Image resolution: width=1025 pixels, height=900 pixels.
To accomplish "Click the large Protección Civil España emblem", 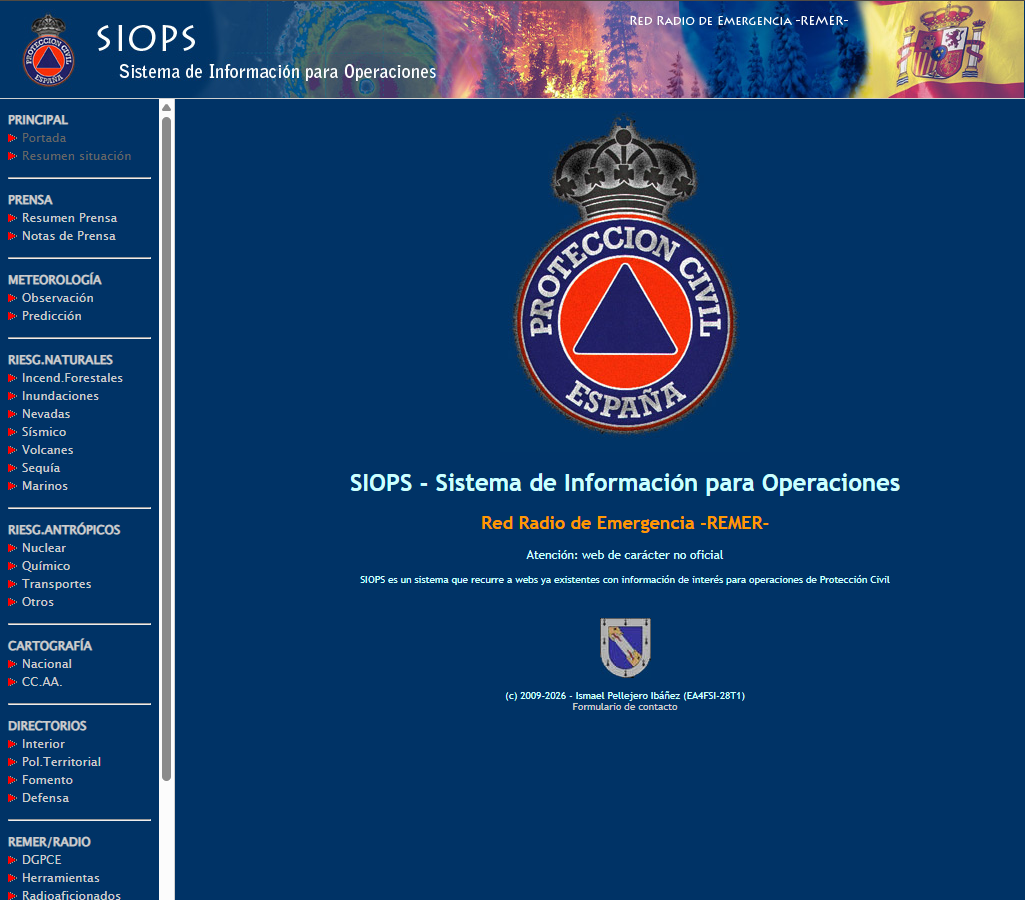I will point(625,275).
